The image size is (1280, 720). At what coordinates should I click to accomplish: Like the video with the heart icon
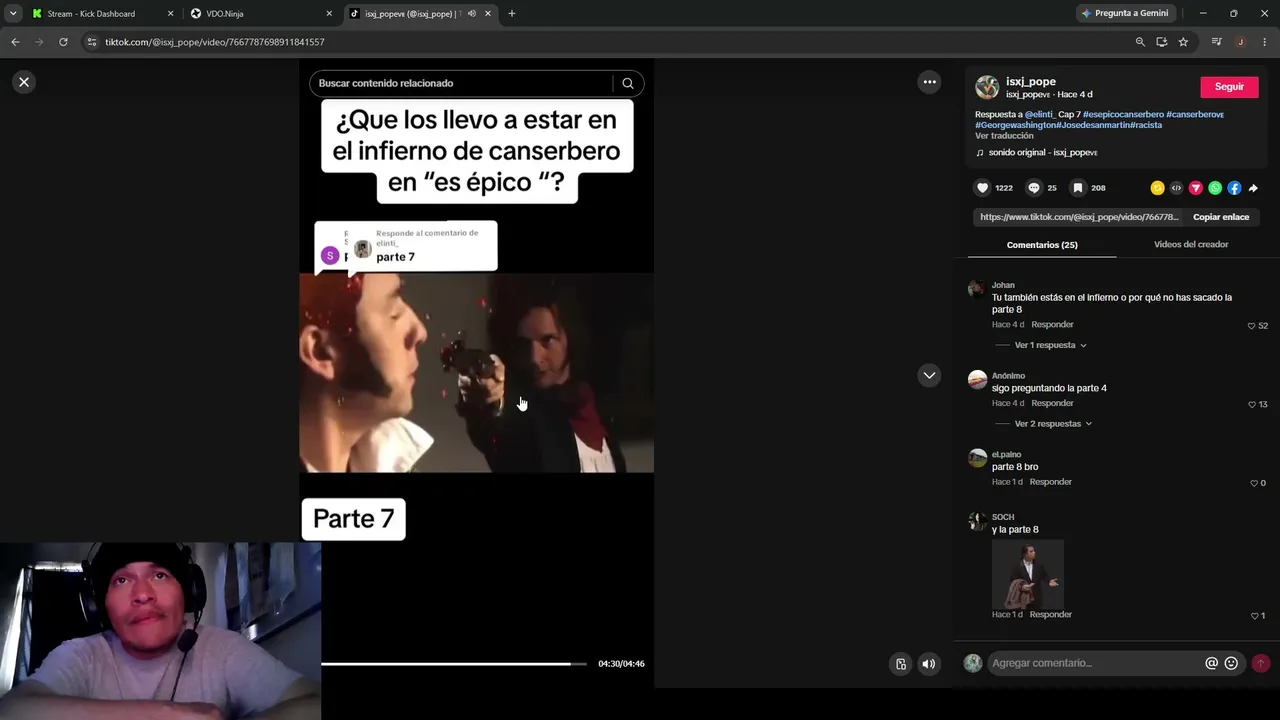(x=982, y=188)
